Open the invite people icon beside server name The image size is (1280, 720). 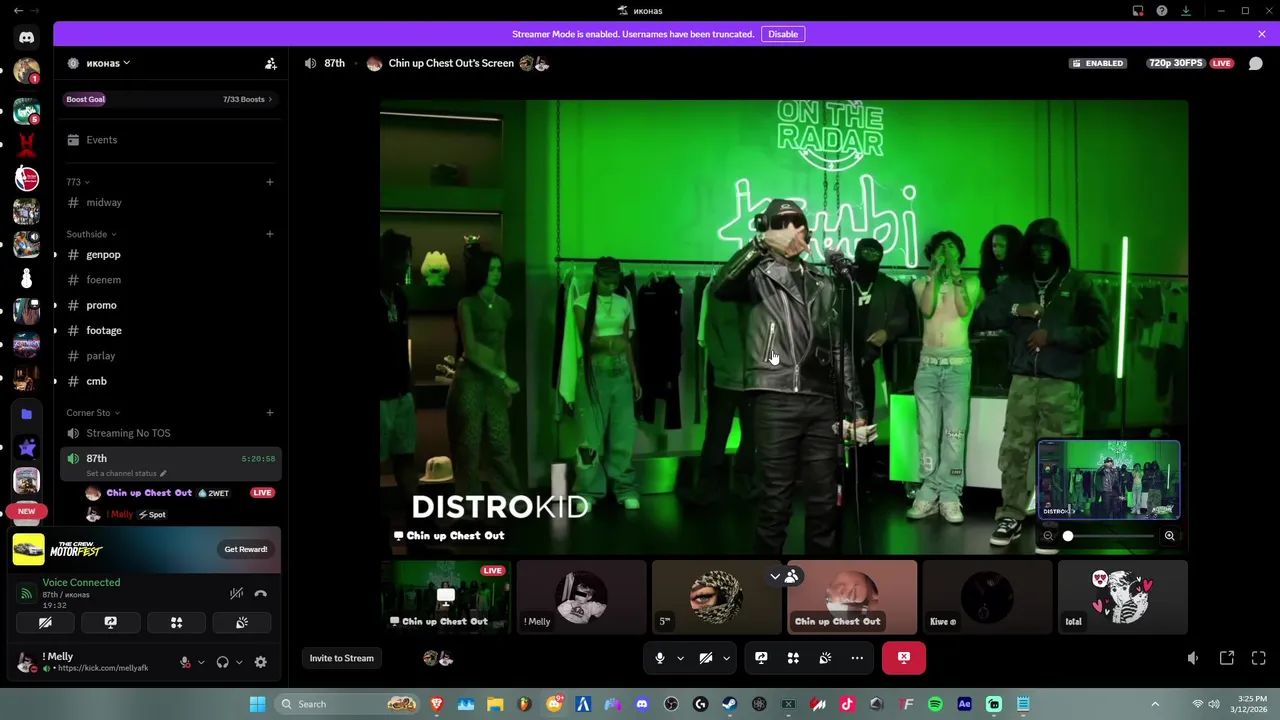click(271, 63)
